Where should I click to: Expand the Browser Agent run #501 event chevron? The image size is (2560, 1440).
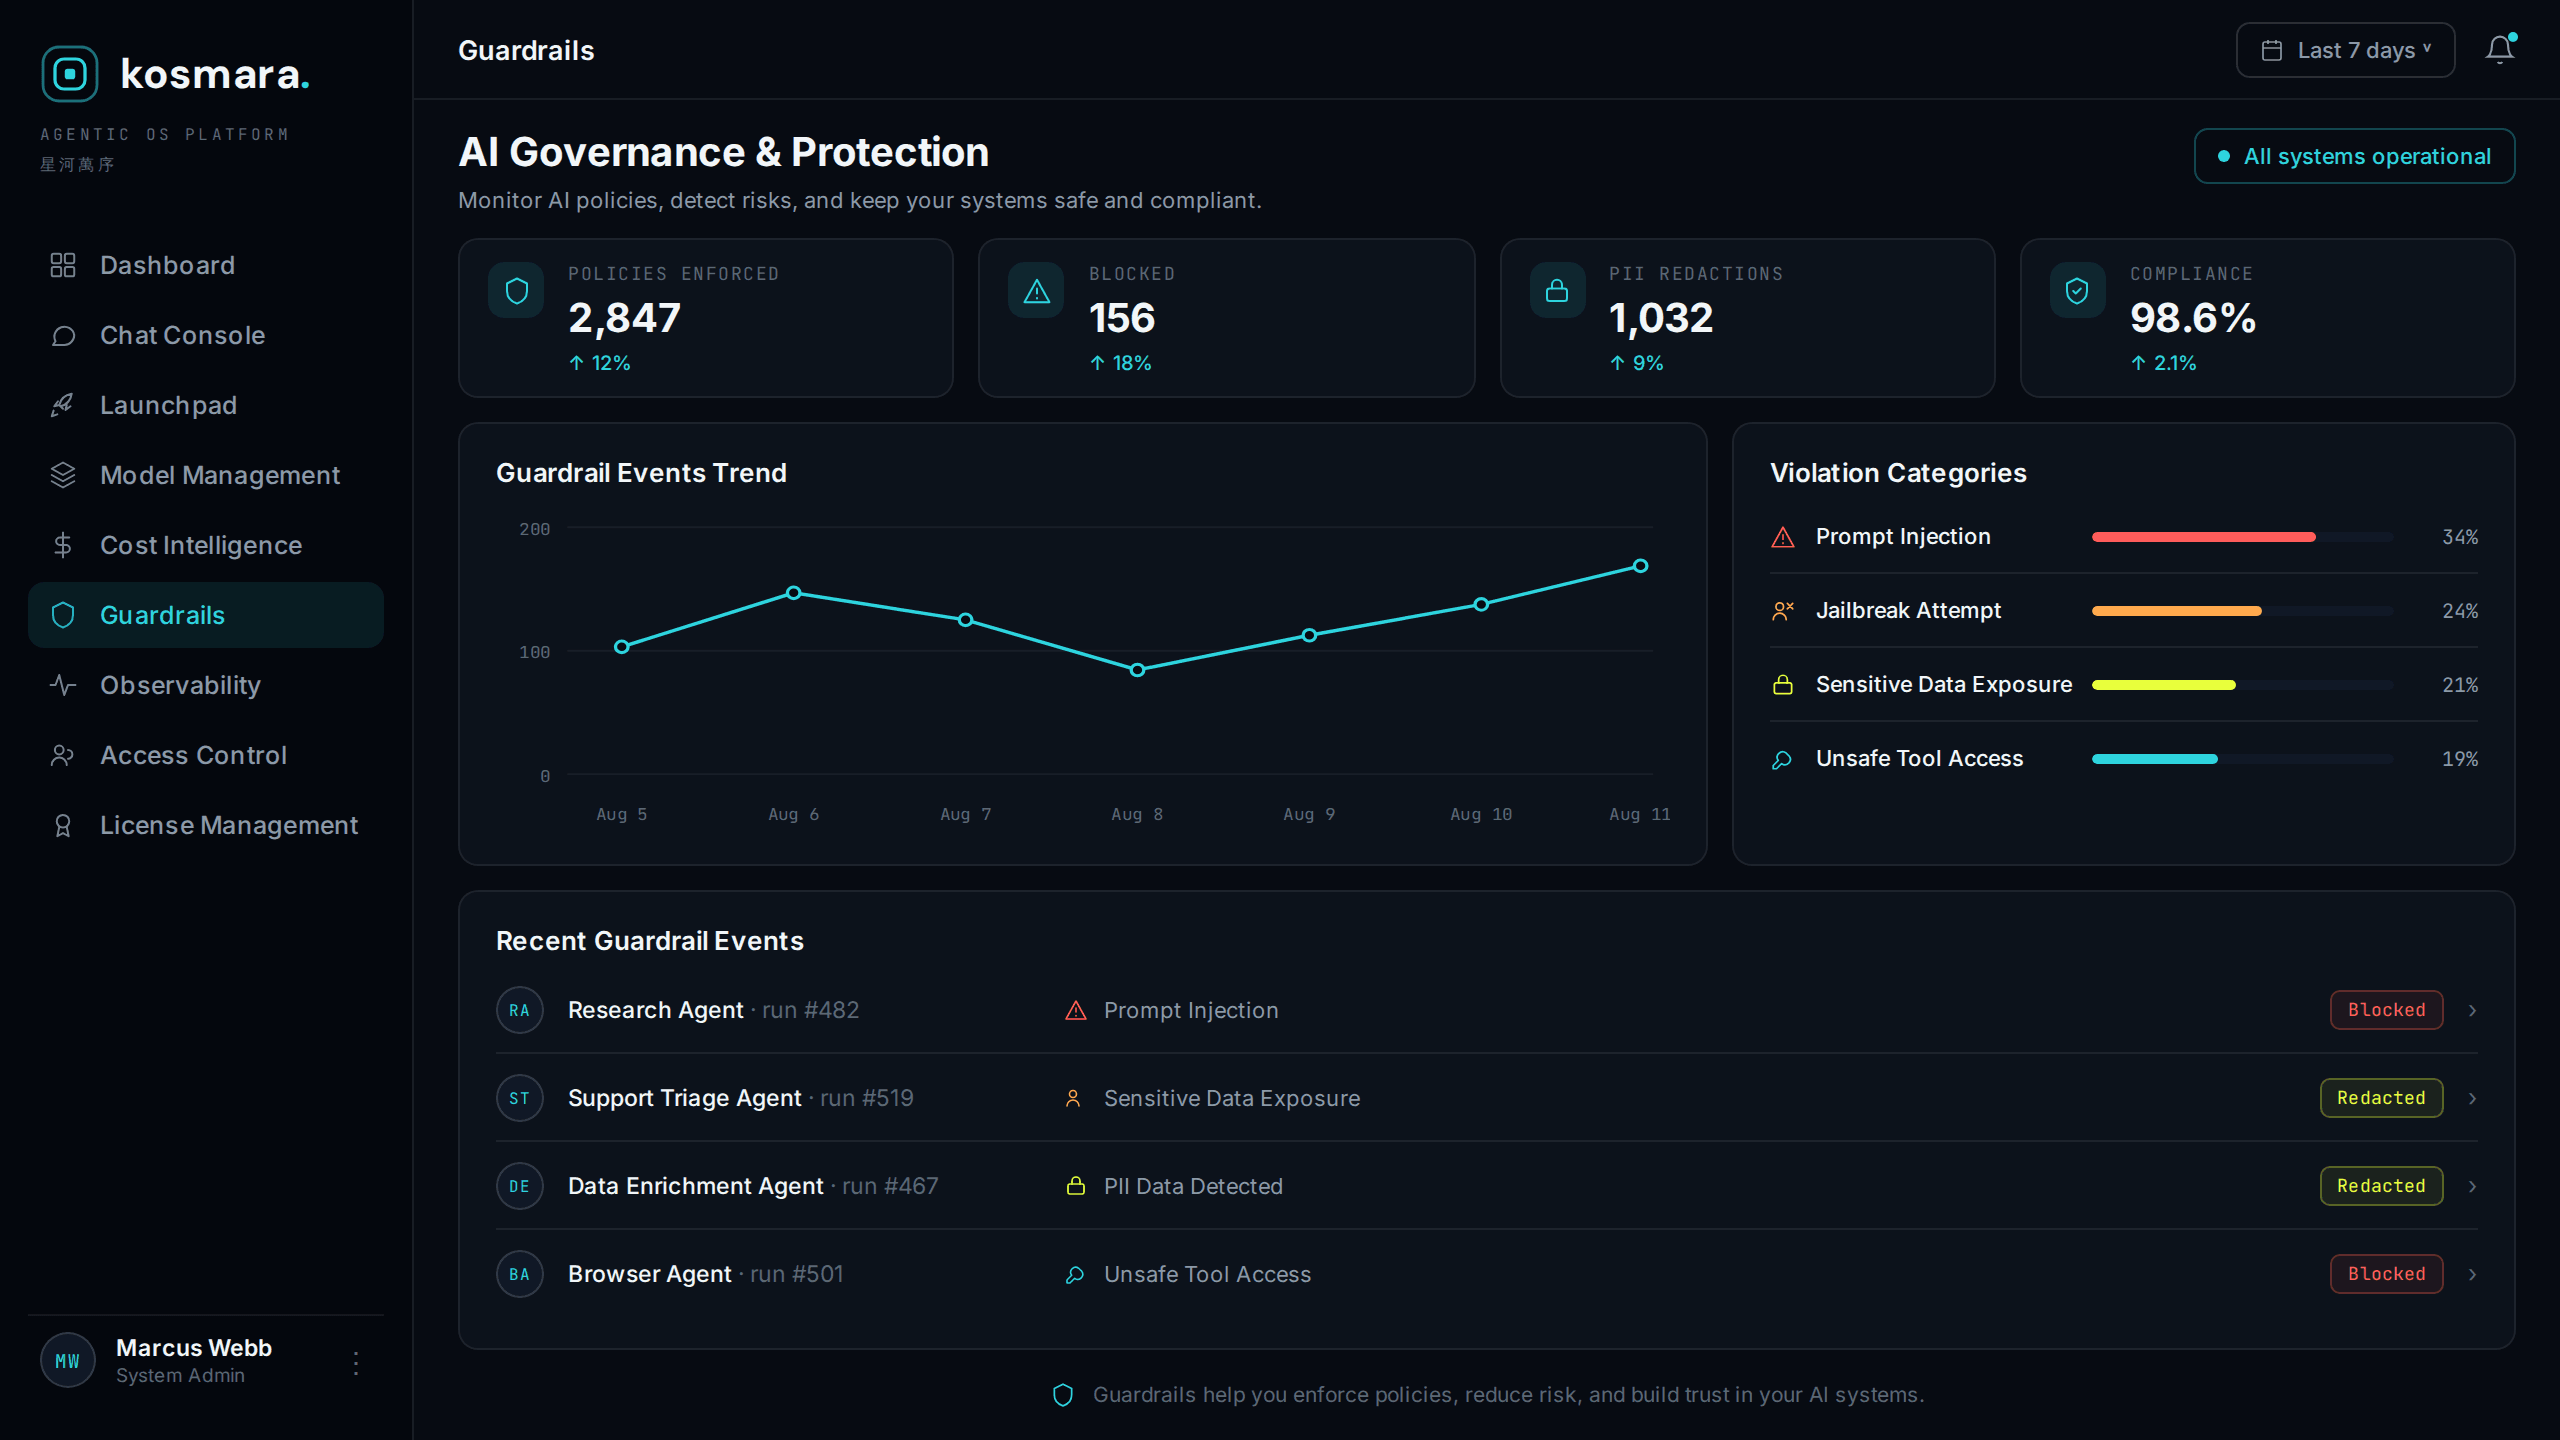[x=2473, y=1274]
